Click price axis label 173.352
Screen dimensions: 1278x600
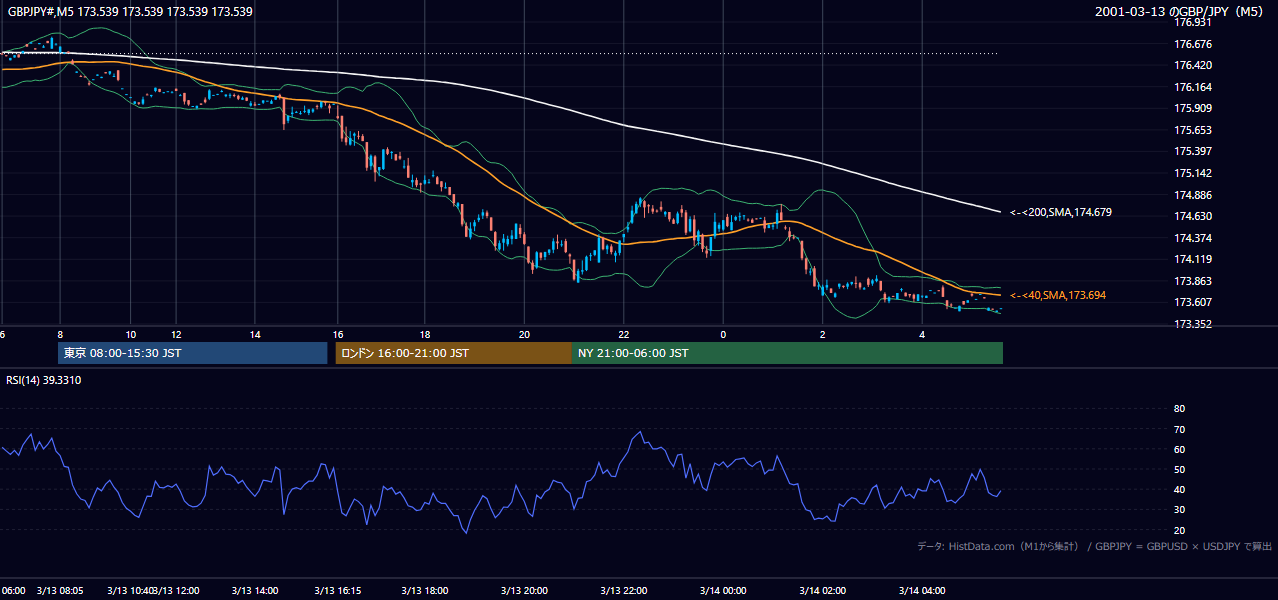click(x=1193, y=324)
